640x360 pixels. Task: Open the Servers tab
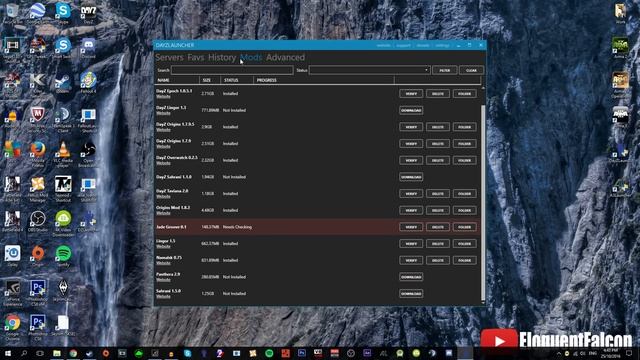169,58
